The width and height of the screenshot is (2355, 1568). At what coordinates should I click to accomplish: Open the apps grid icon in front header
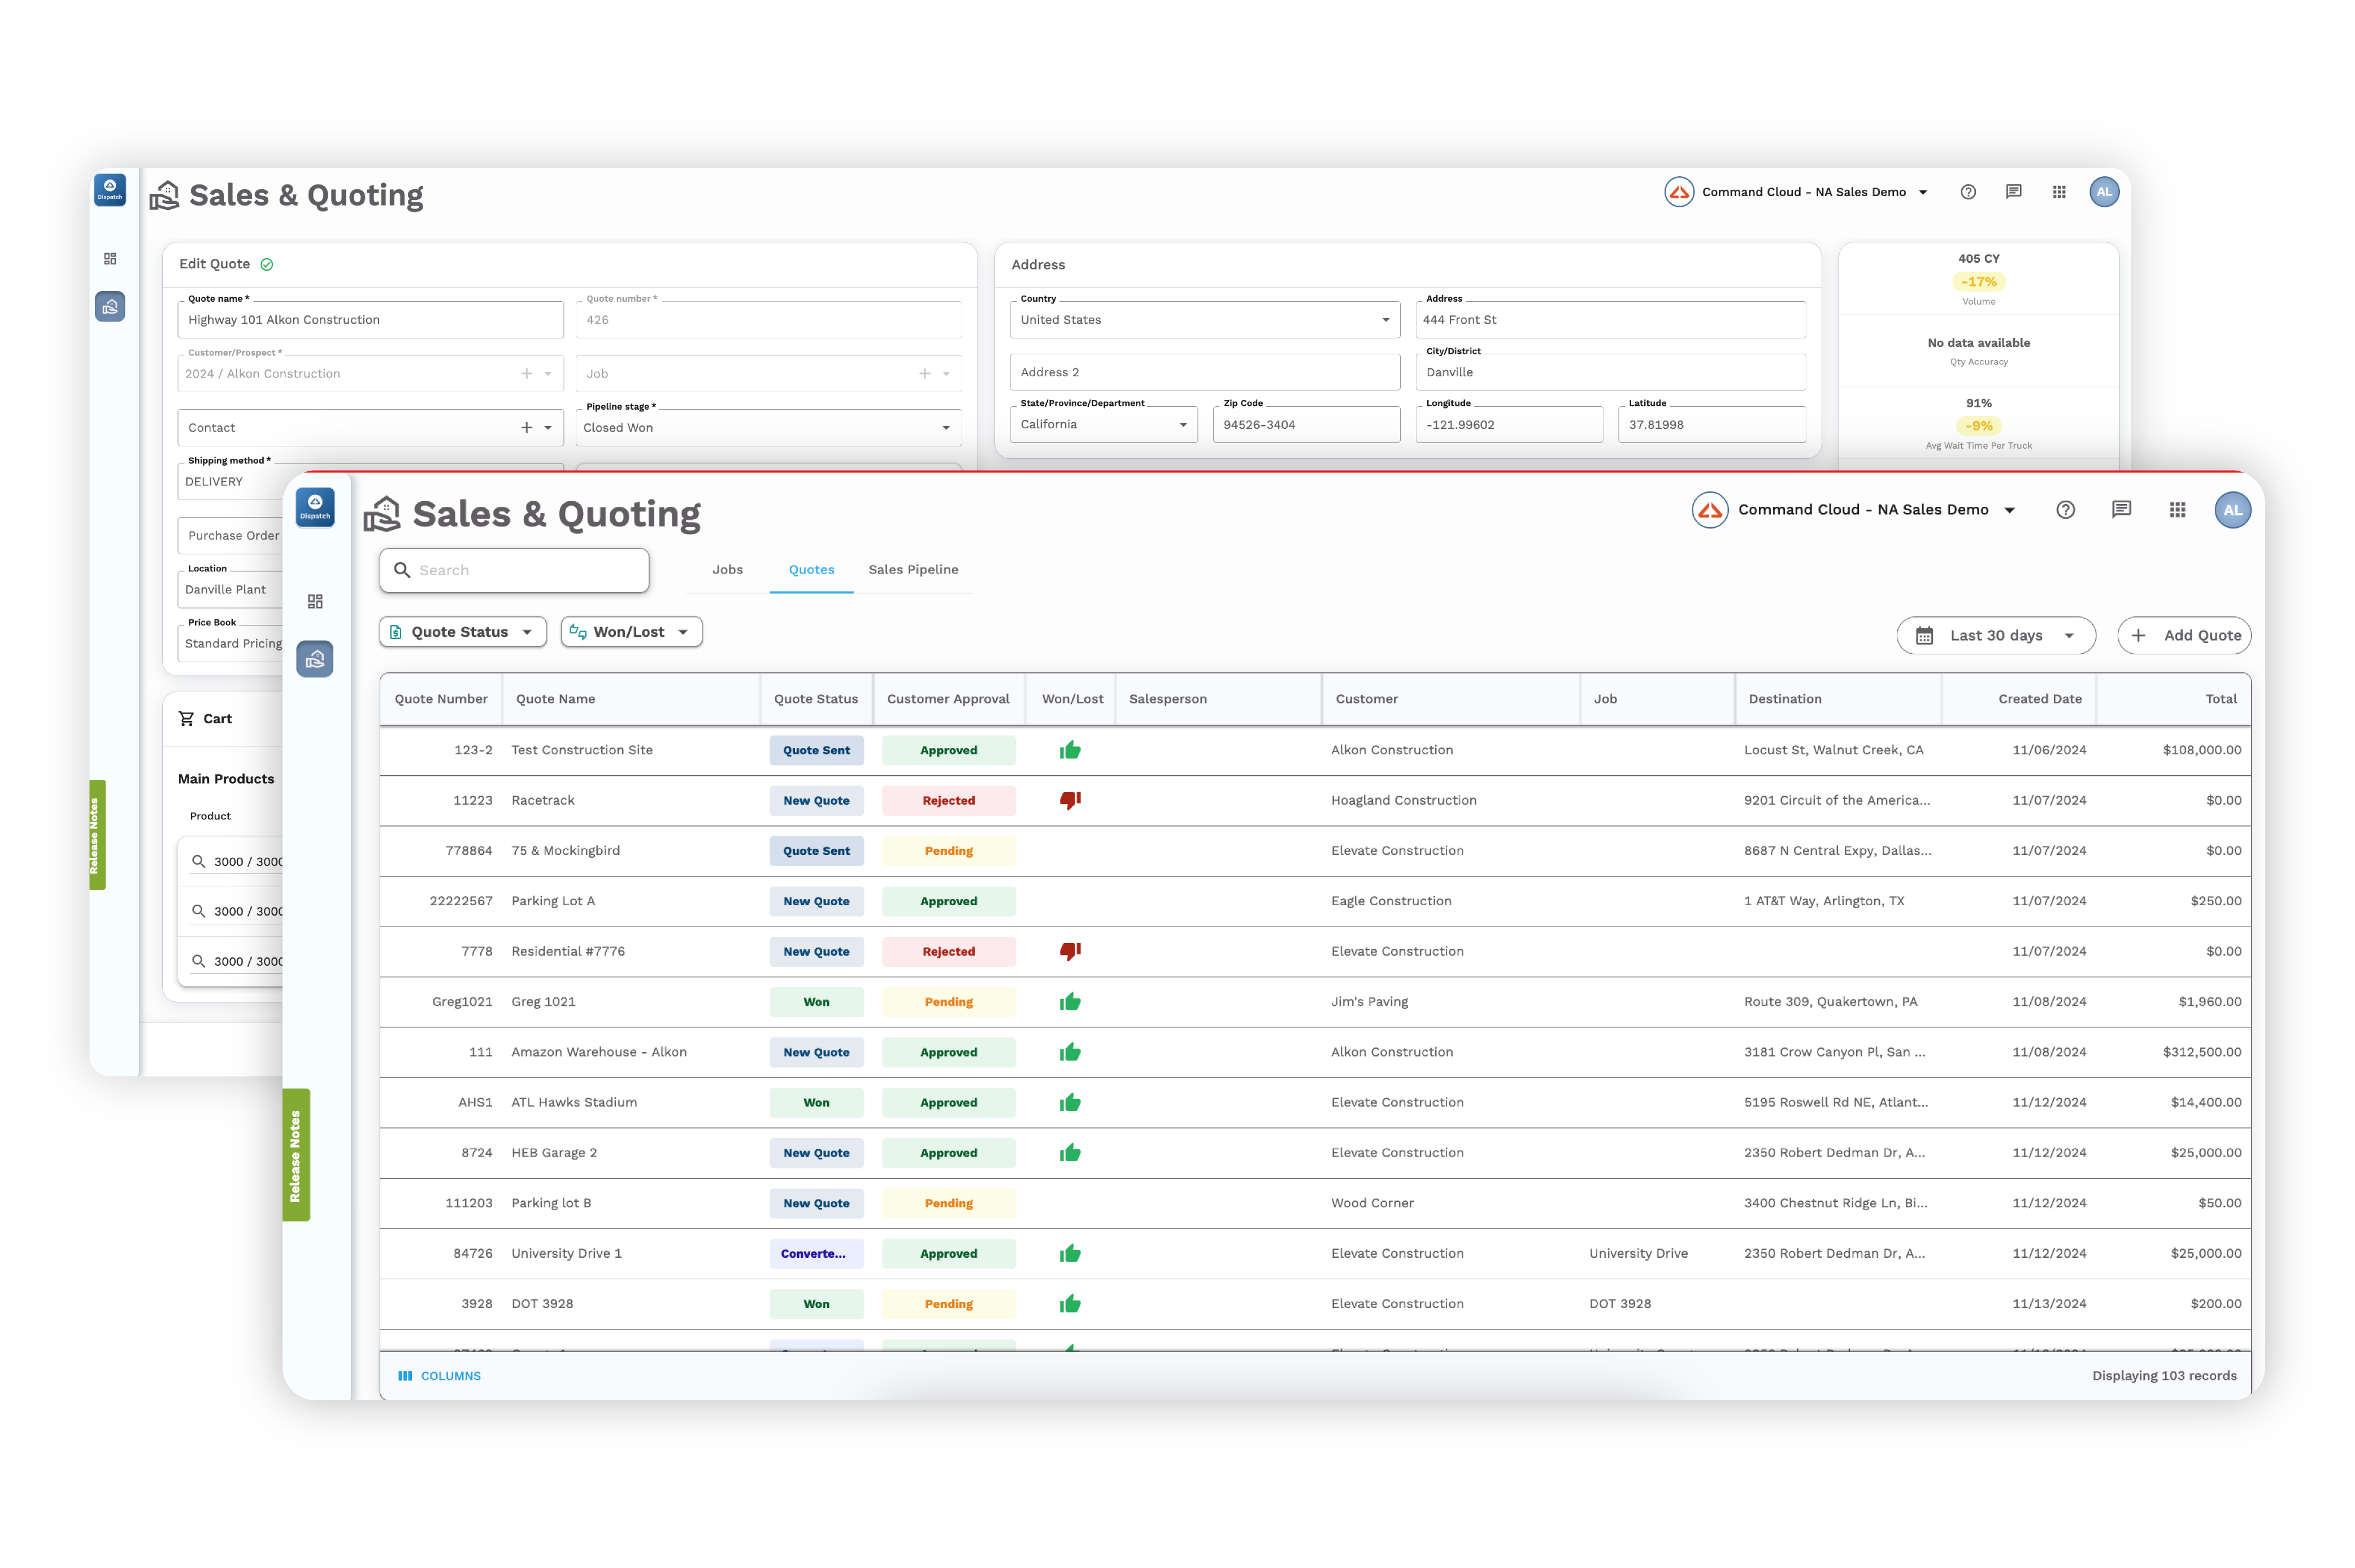click(2177, 510)
